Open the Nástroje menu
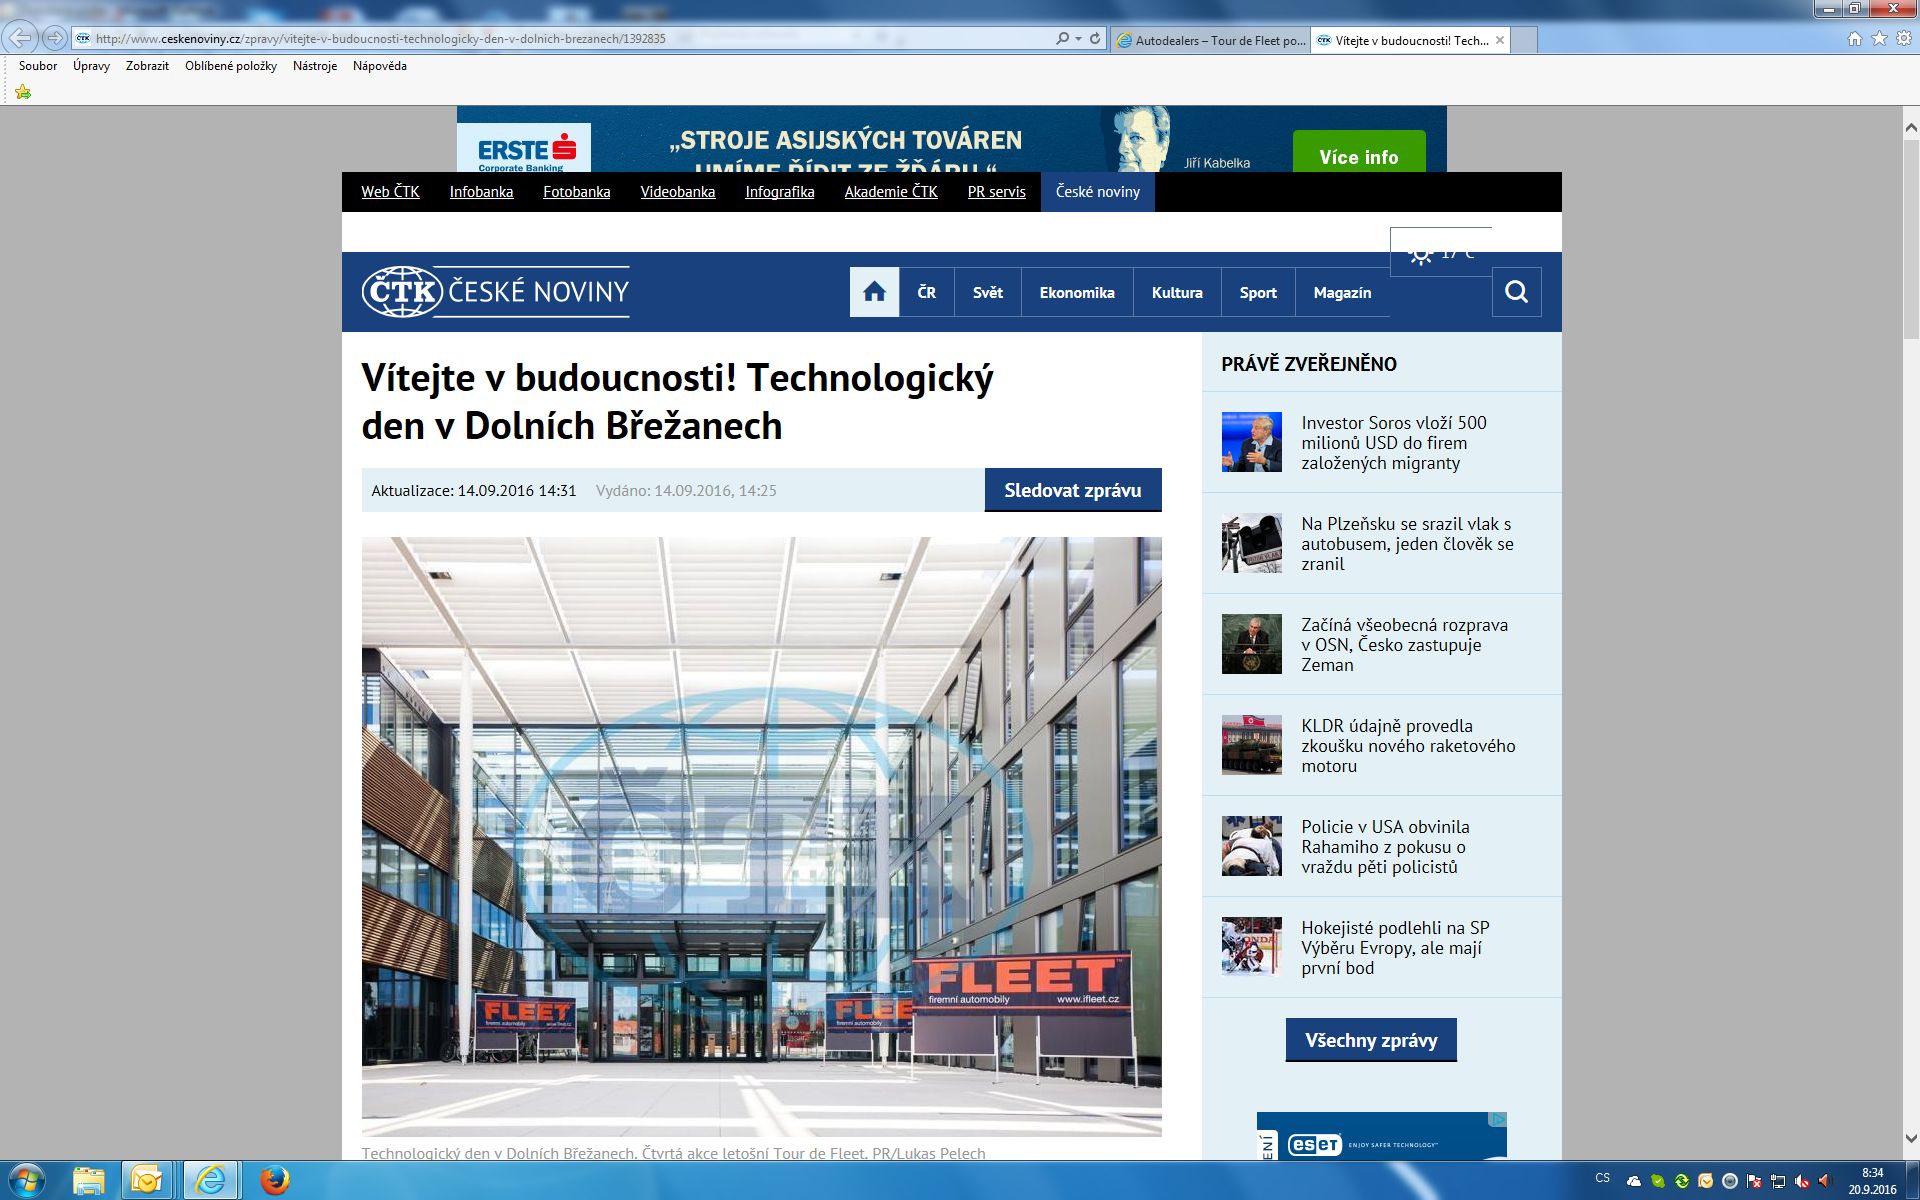This screenshot has height=1200, width=1920. (x=315, y=66)
